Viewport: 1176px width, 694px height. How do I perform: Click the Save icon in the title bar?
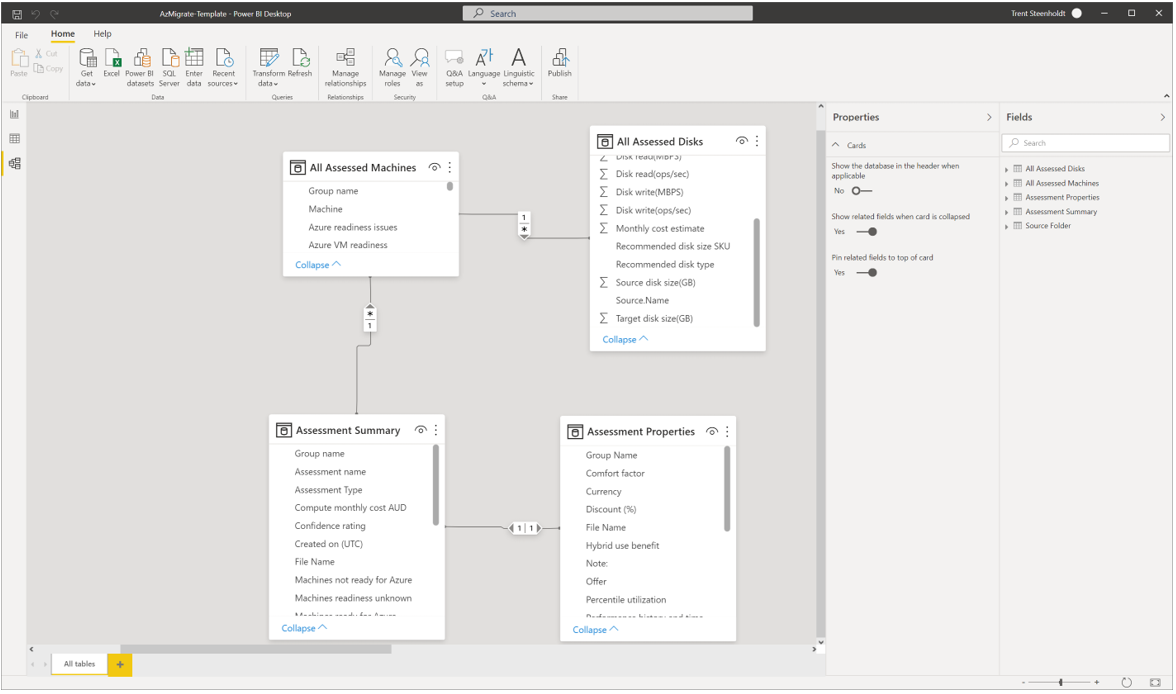[16, 14]
